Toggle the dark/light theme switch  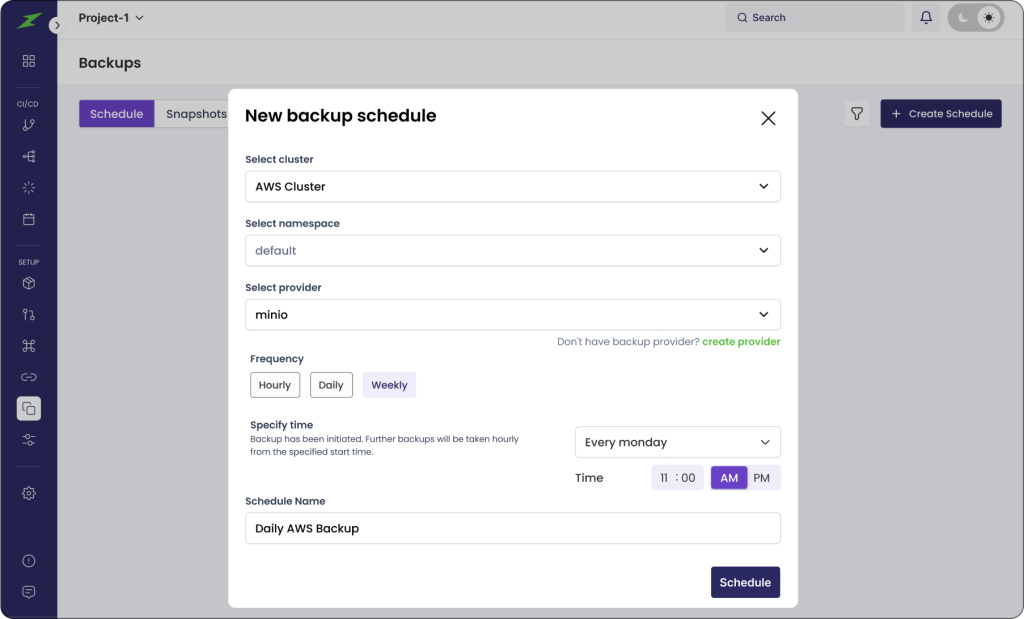pos(975,18)
